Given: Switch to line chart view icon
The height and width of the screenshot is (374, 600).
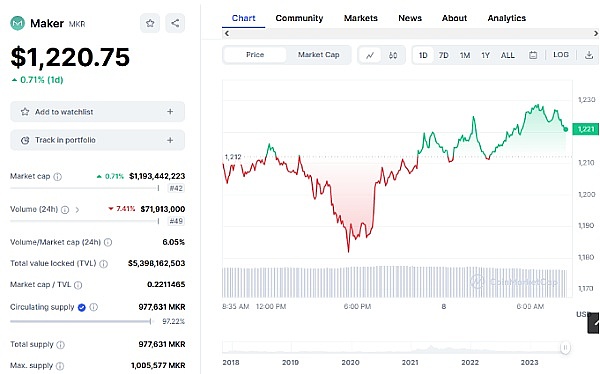Looking at the screenshot, I should coord(370,55).
